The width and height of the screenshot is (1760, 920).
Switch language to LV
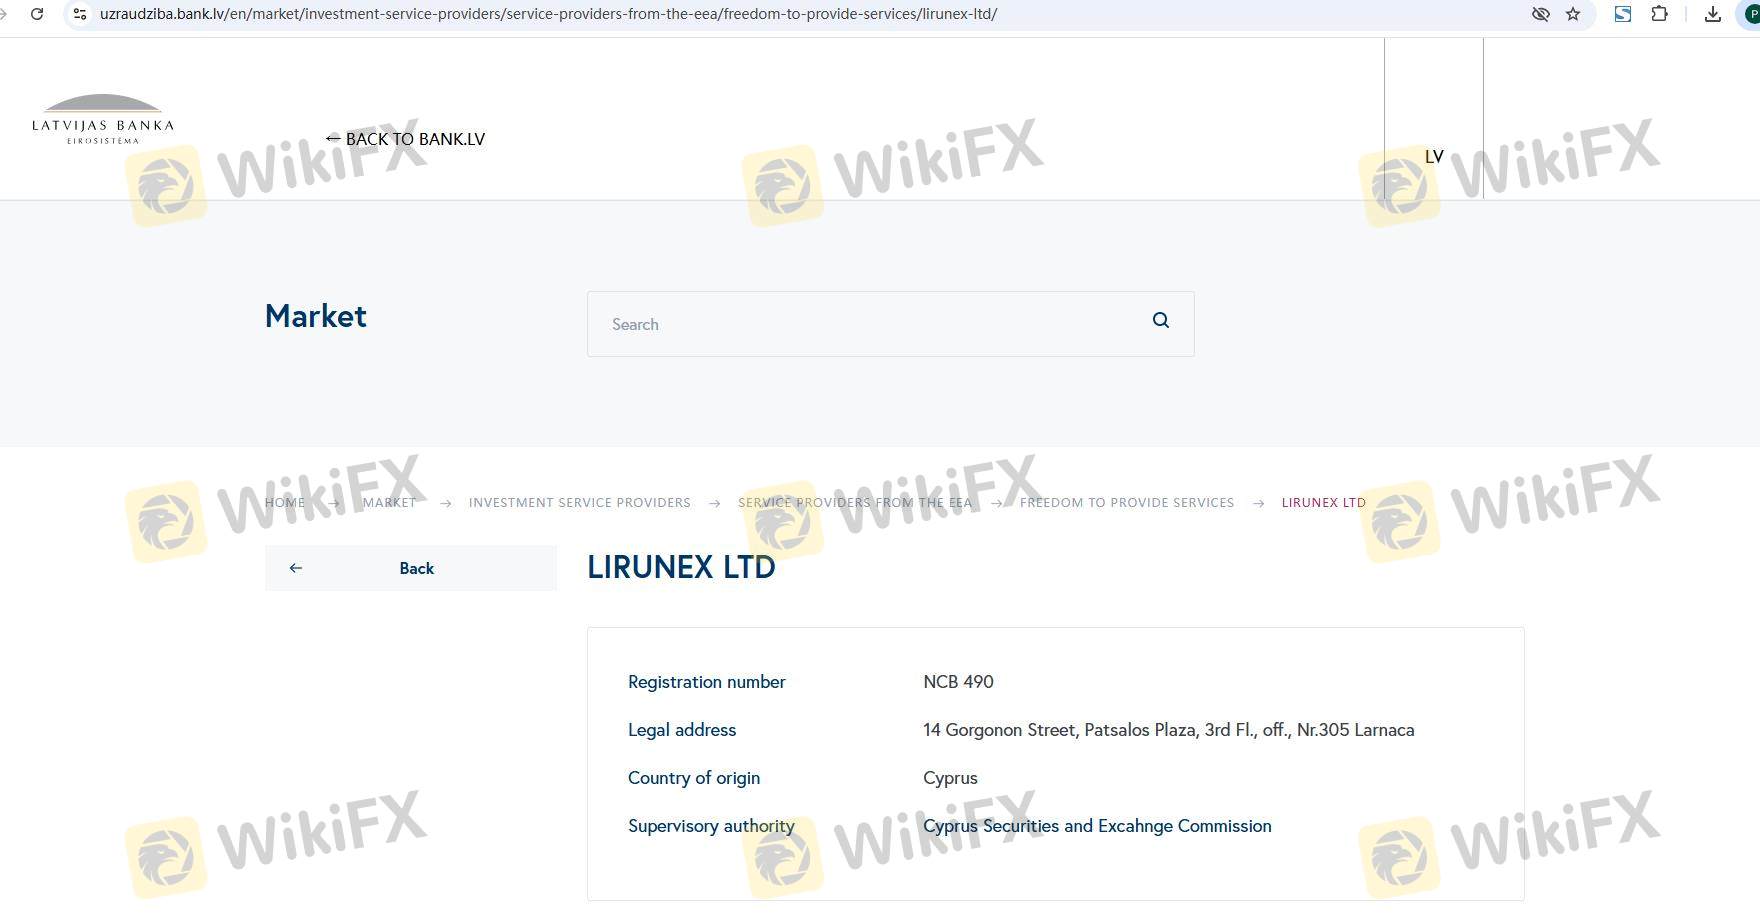click(x=1434, y=157)
